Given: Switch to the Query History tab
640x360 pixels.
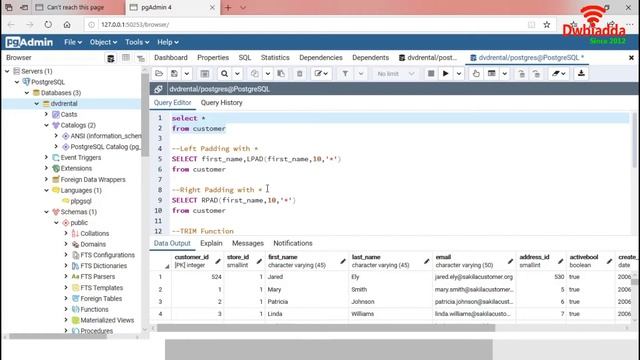Looking at the screenshot, I should tap(221, 102).
